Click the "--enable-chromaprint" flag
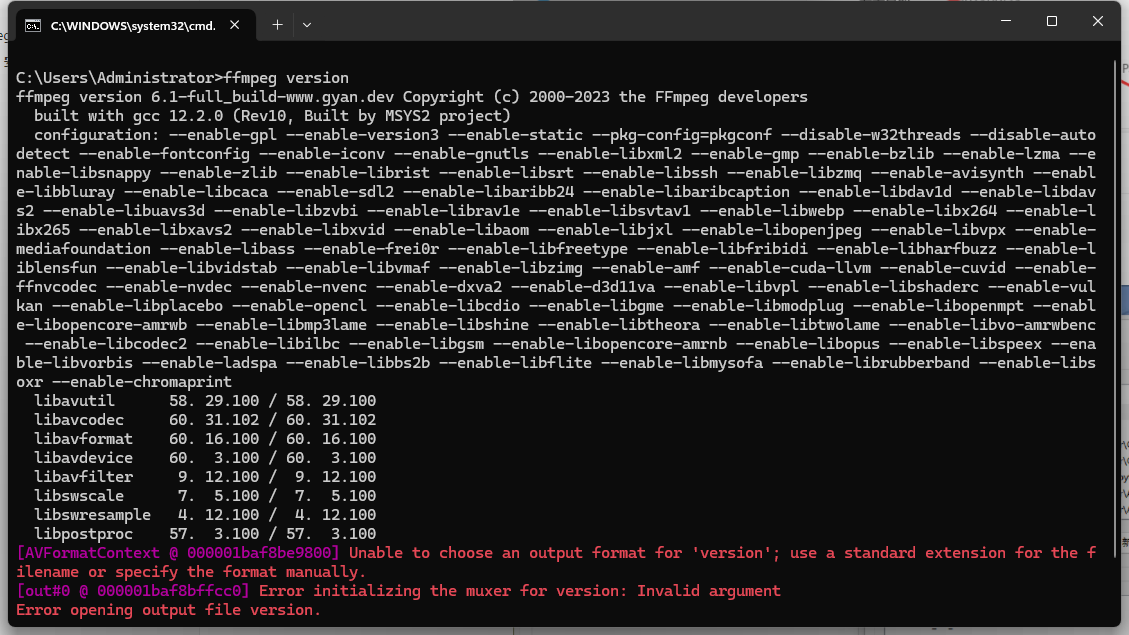 [x=142, y=382]
